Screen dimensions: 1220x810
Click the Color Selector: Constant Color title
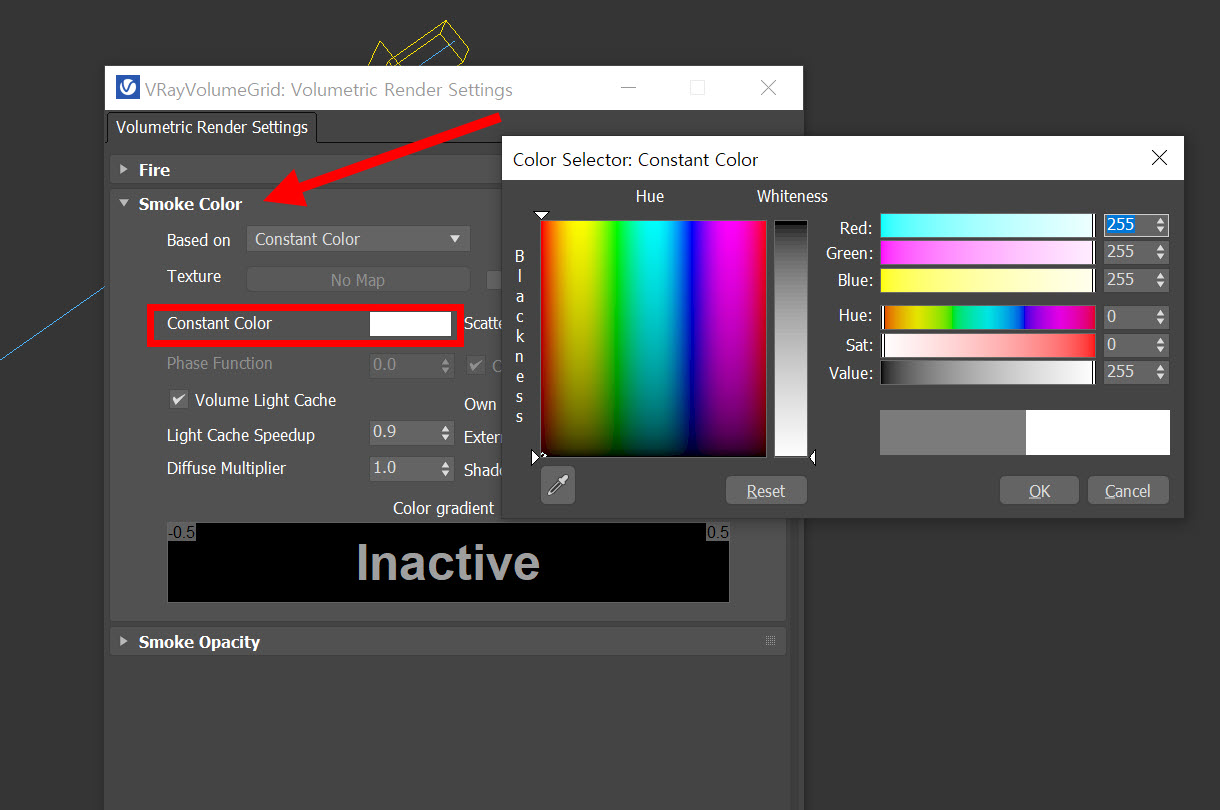[x=635, y=159]
